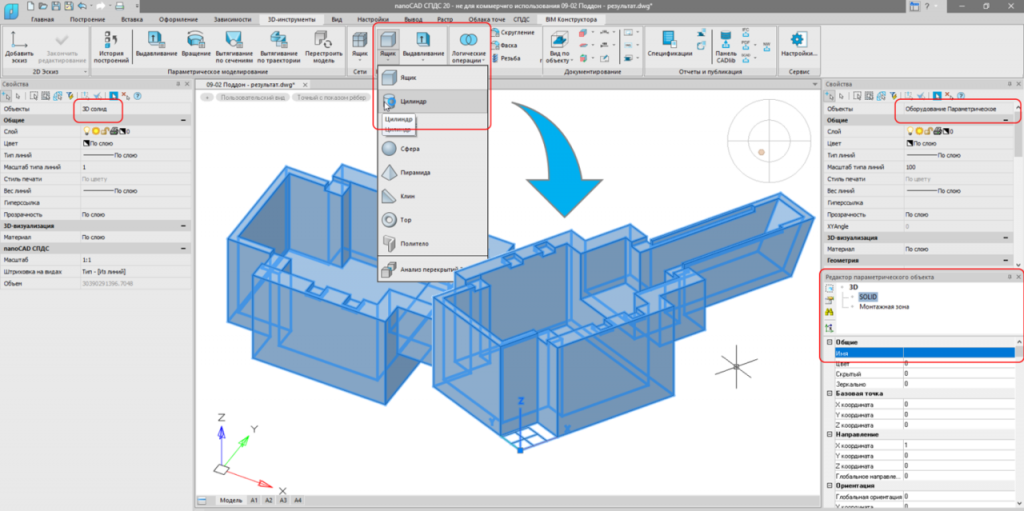Open Объекты combo box showing Оборудование Параметрическое
Image resolution: width=1024 pixels, height=511 pixels.
(957, 109)
